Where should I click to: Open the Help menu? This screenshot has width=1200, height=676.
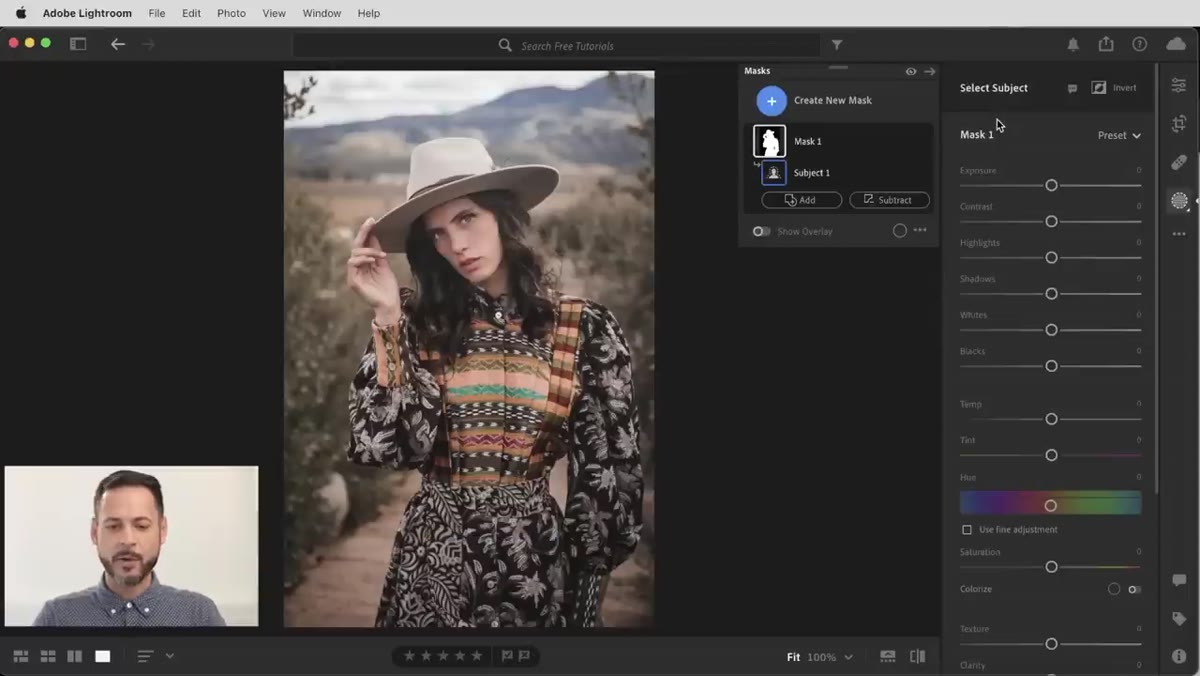[x=368, y=13]
